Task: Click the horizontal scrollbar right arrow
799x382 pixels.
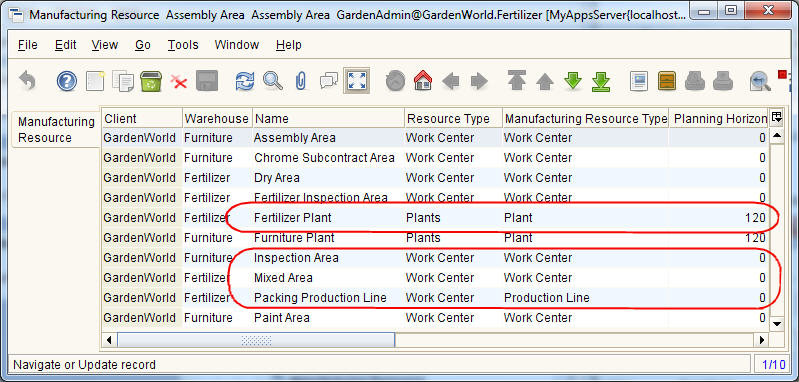Action: (x=762, y=340)
